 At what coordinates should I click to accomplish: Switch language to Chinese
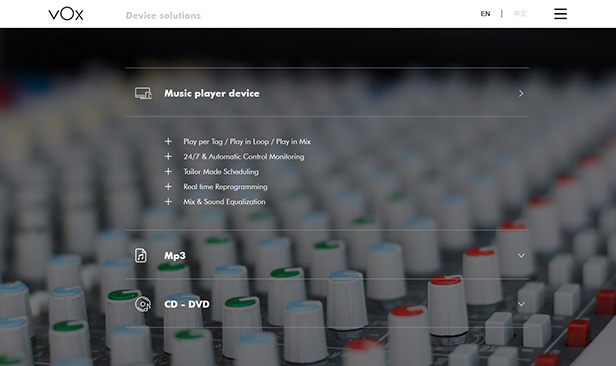point(520,14)
